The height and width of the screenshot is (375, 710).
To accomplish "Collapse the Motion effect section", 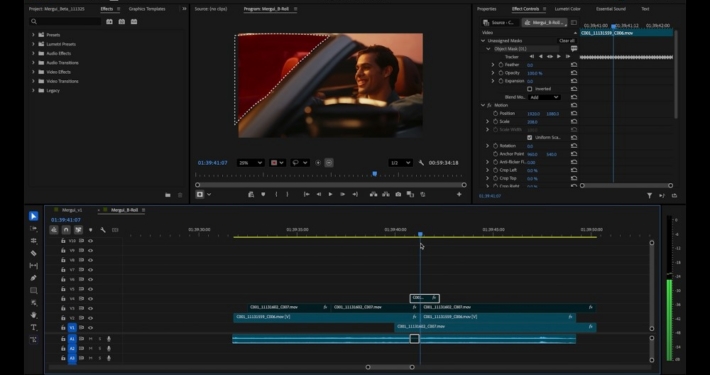I will 483,105.
